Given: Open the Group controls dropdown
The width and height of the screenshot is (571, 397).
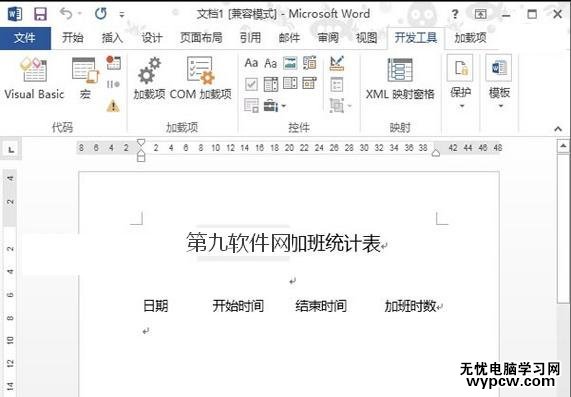Looking at the screenshot, I should coord(340,106).
